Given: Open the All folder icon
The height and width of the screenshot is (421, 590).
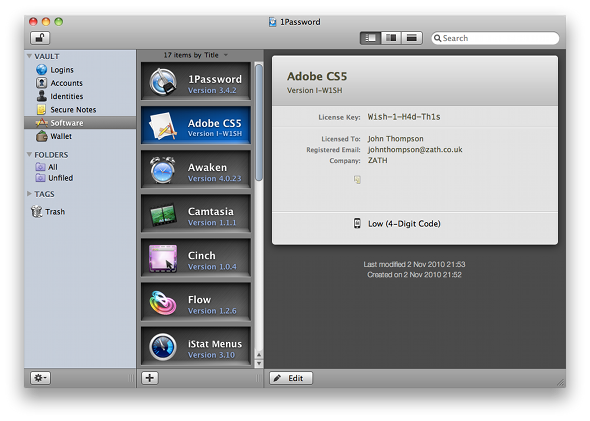Looking at the screenshot, I should coord(40,167).
